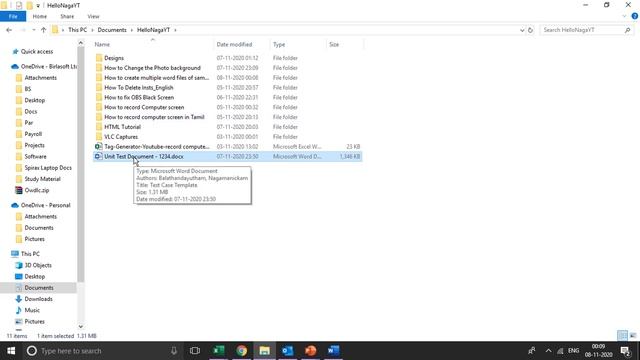Click the taskbar search box

tap(102, 351)
